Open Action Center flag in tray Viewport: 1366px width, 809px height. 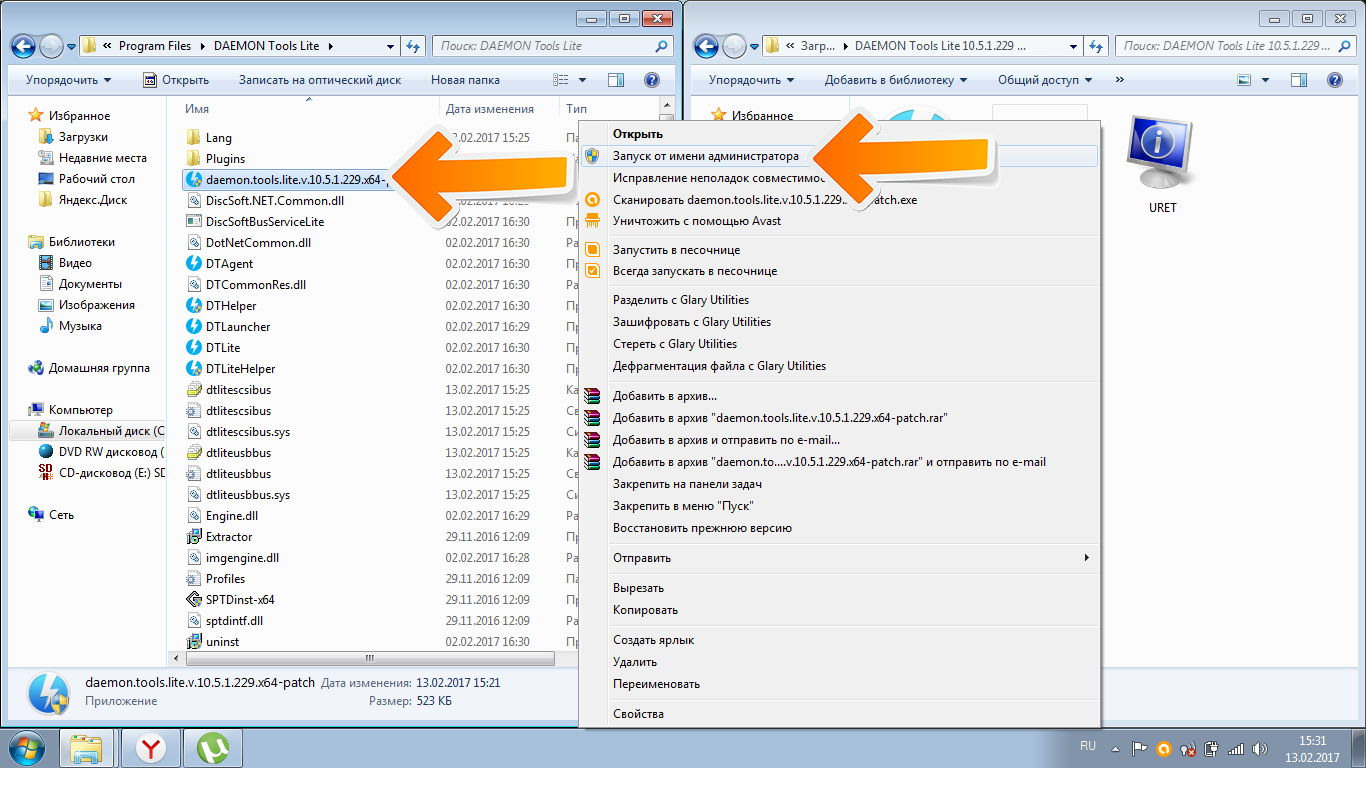coord(1139,748)
